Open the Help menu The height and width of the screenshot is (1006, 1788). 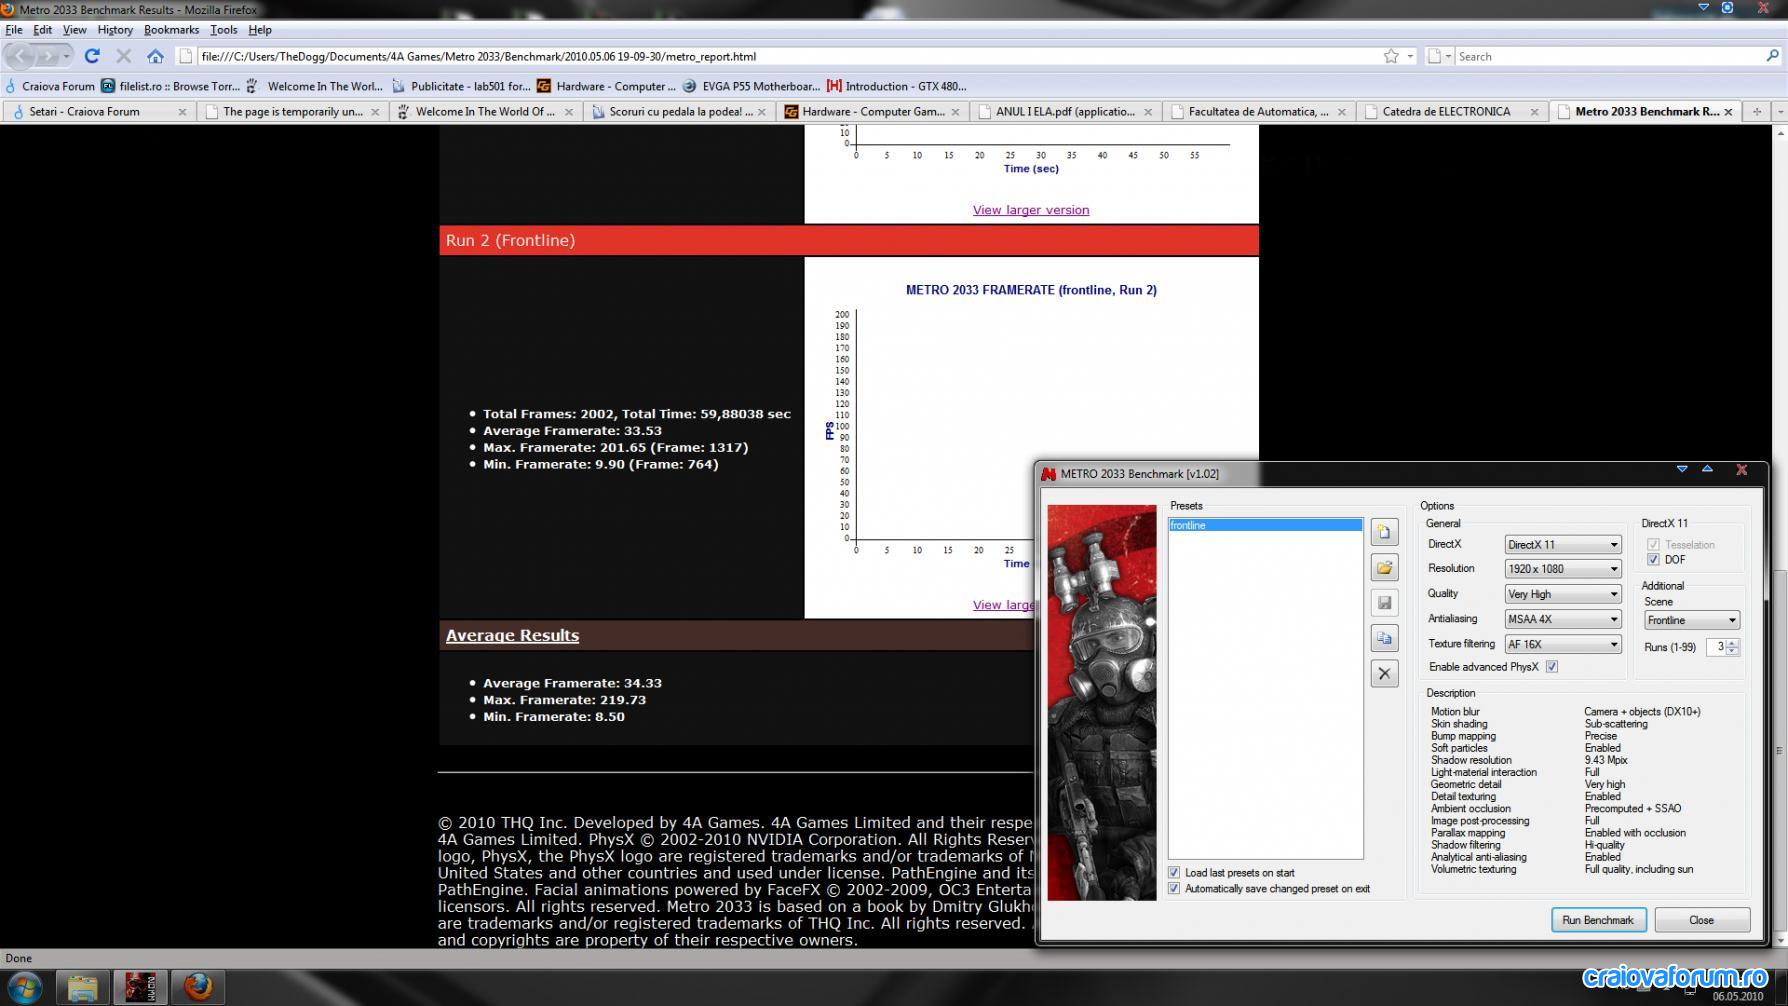260,30
